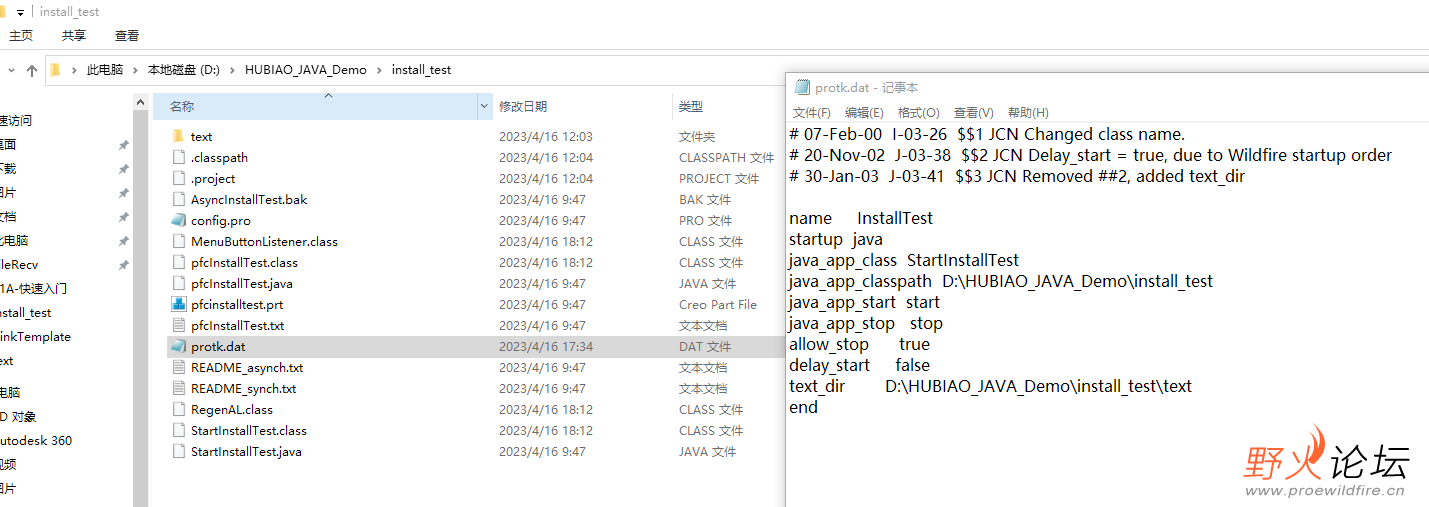
Task: Click the Notepad icon in protk.dat title bar
Action: (x=802, y=88)
